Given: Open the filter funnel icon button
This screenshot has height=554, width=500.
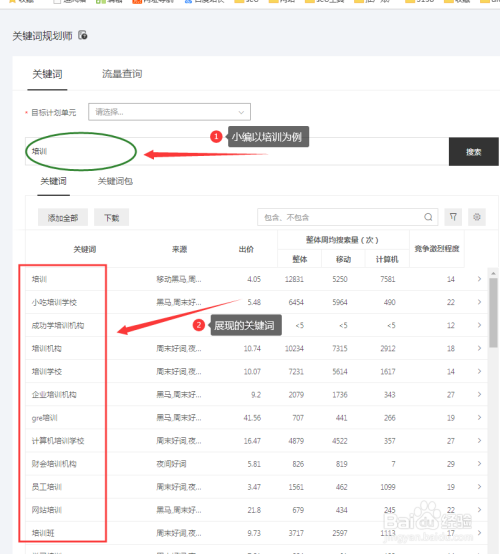Looking at the screenshot, I should point(453,217).
